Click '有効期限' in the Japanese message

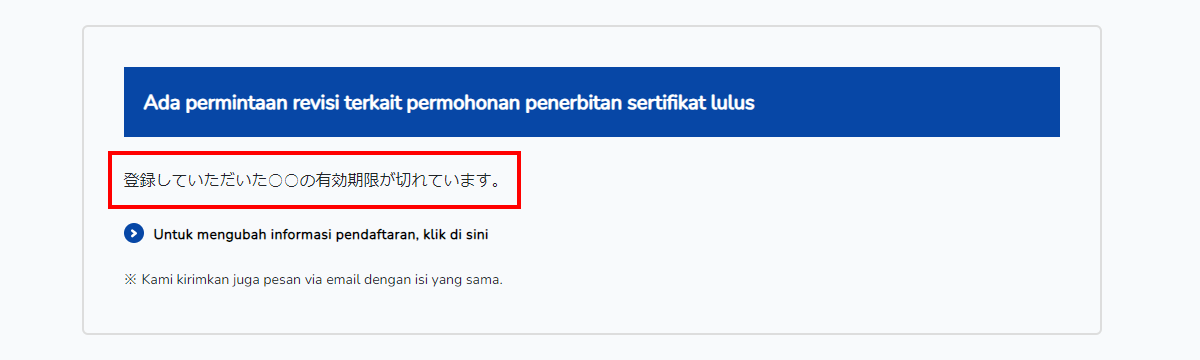(351, 181)
